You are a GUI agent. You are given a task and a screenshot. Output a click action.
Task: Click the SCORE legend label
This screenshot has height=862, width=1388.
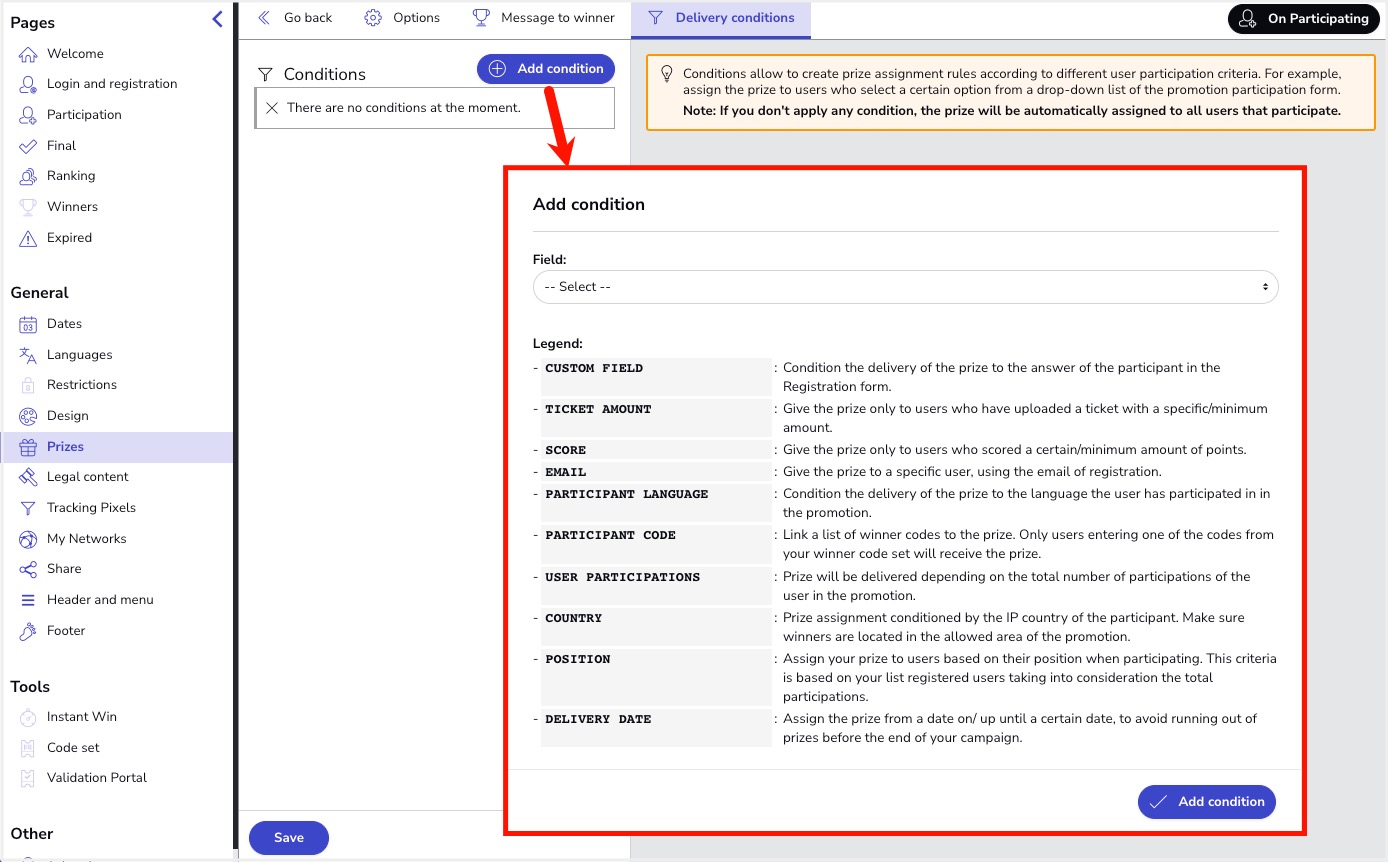click(566, 450)
